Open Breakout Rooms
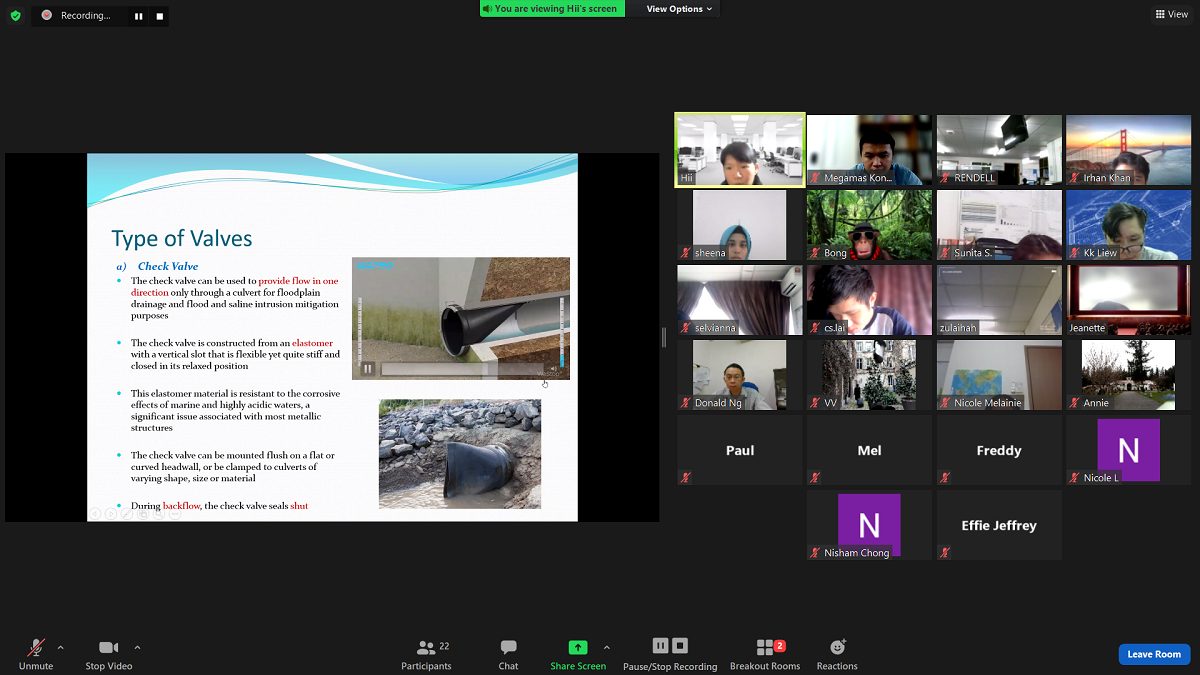The height and width of the screenshot is (675, 1200). pyautogui.click(x=765, y=654)
